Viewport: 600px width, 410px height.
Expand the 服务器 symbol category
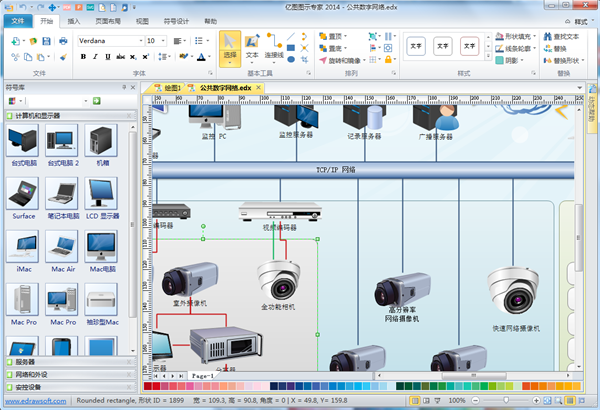click(27, 362)
